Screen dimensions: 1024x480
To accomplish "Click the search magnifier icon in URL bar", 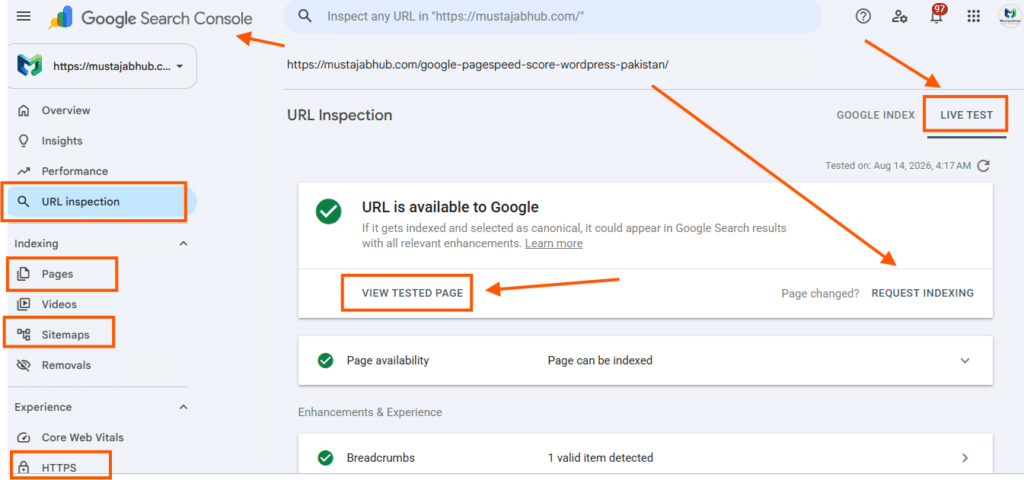I will [x=304, y=16].
